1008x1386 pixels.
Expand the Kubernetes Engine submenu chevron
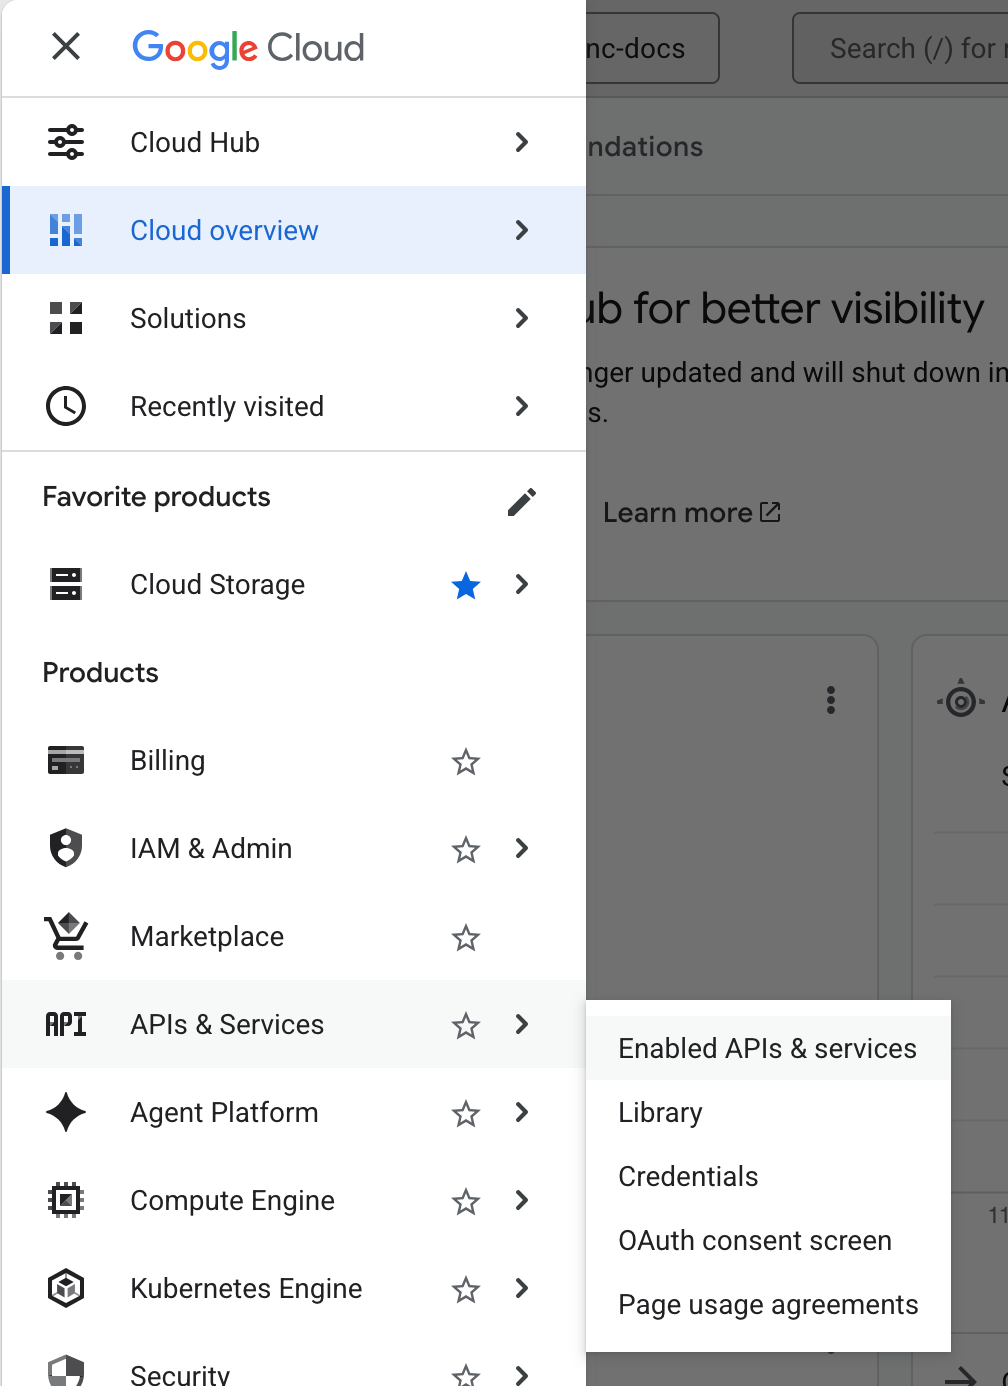[x=521, y=1288]
